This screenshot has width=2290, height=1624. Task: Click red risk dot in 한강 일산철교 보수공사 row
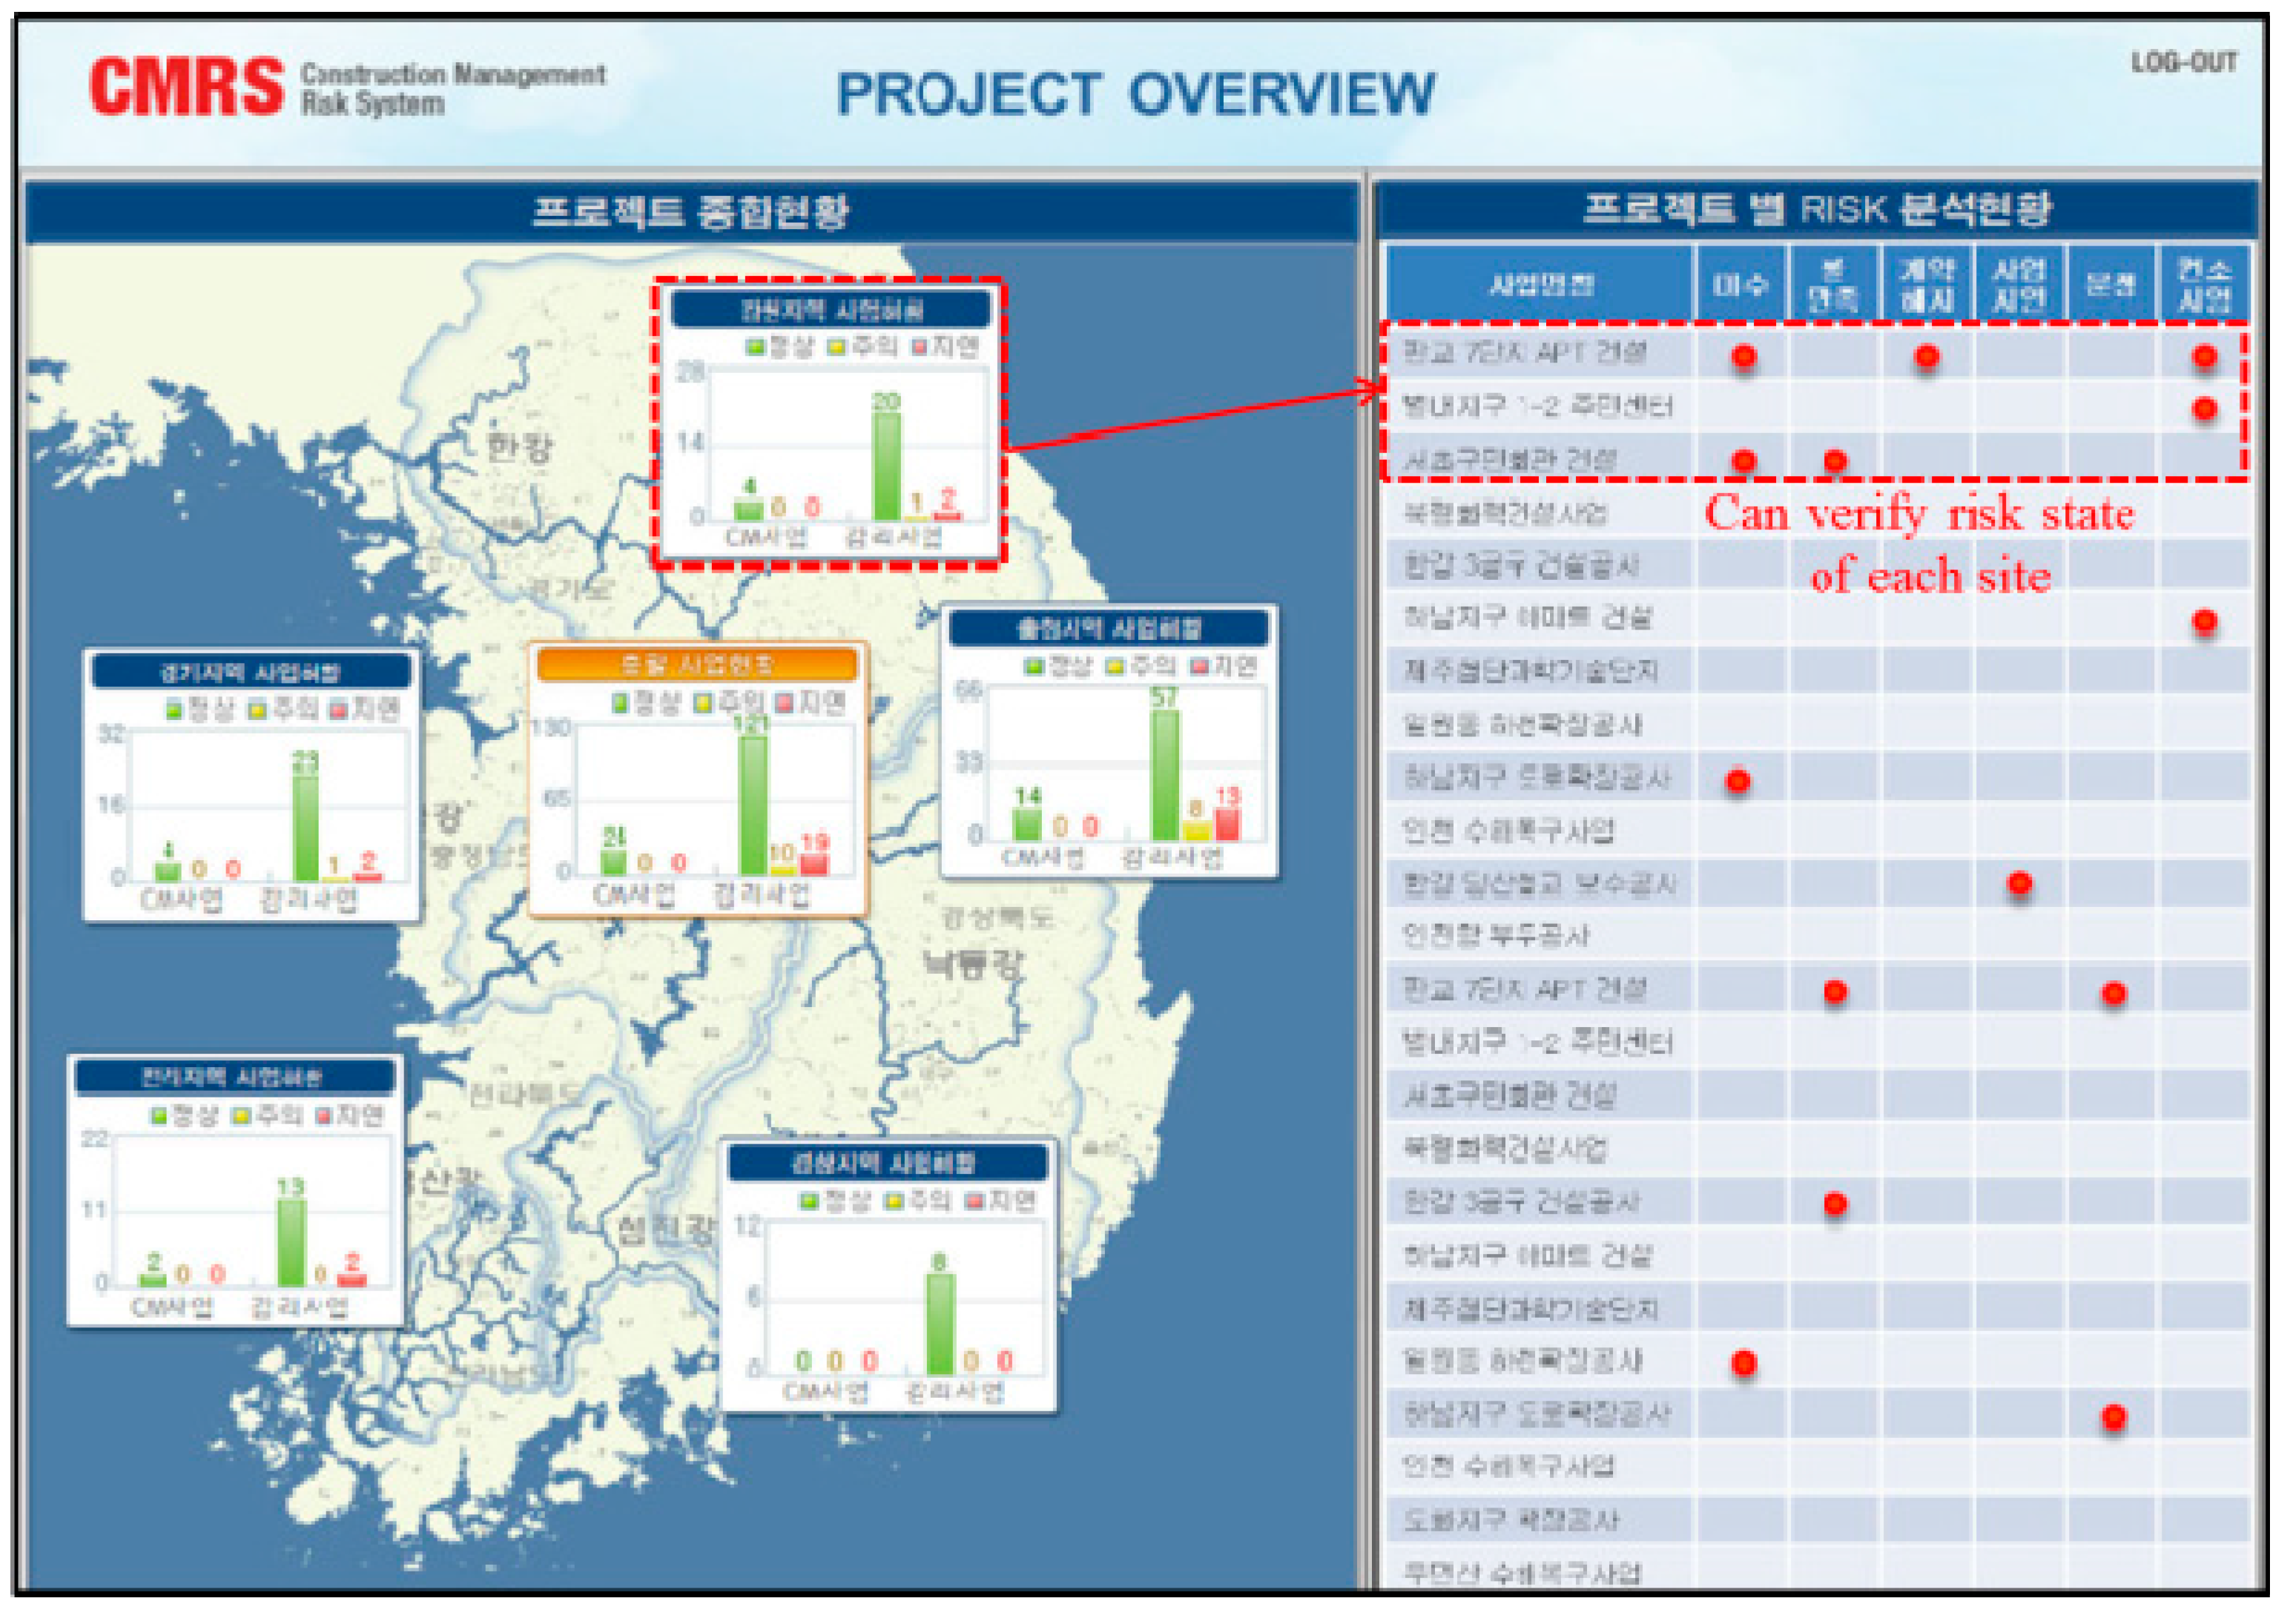tap(2019, 884)
